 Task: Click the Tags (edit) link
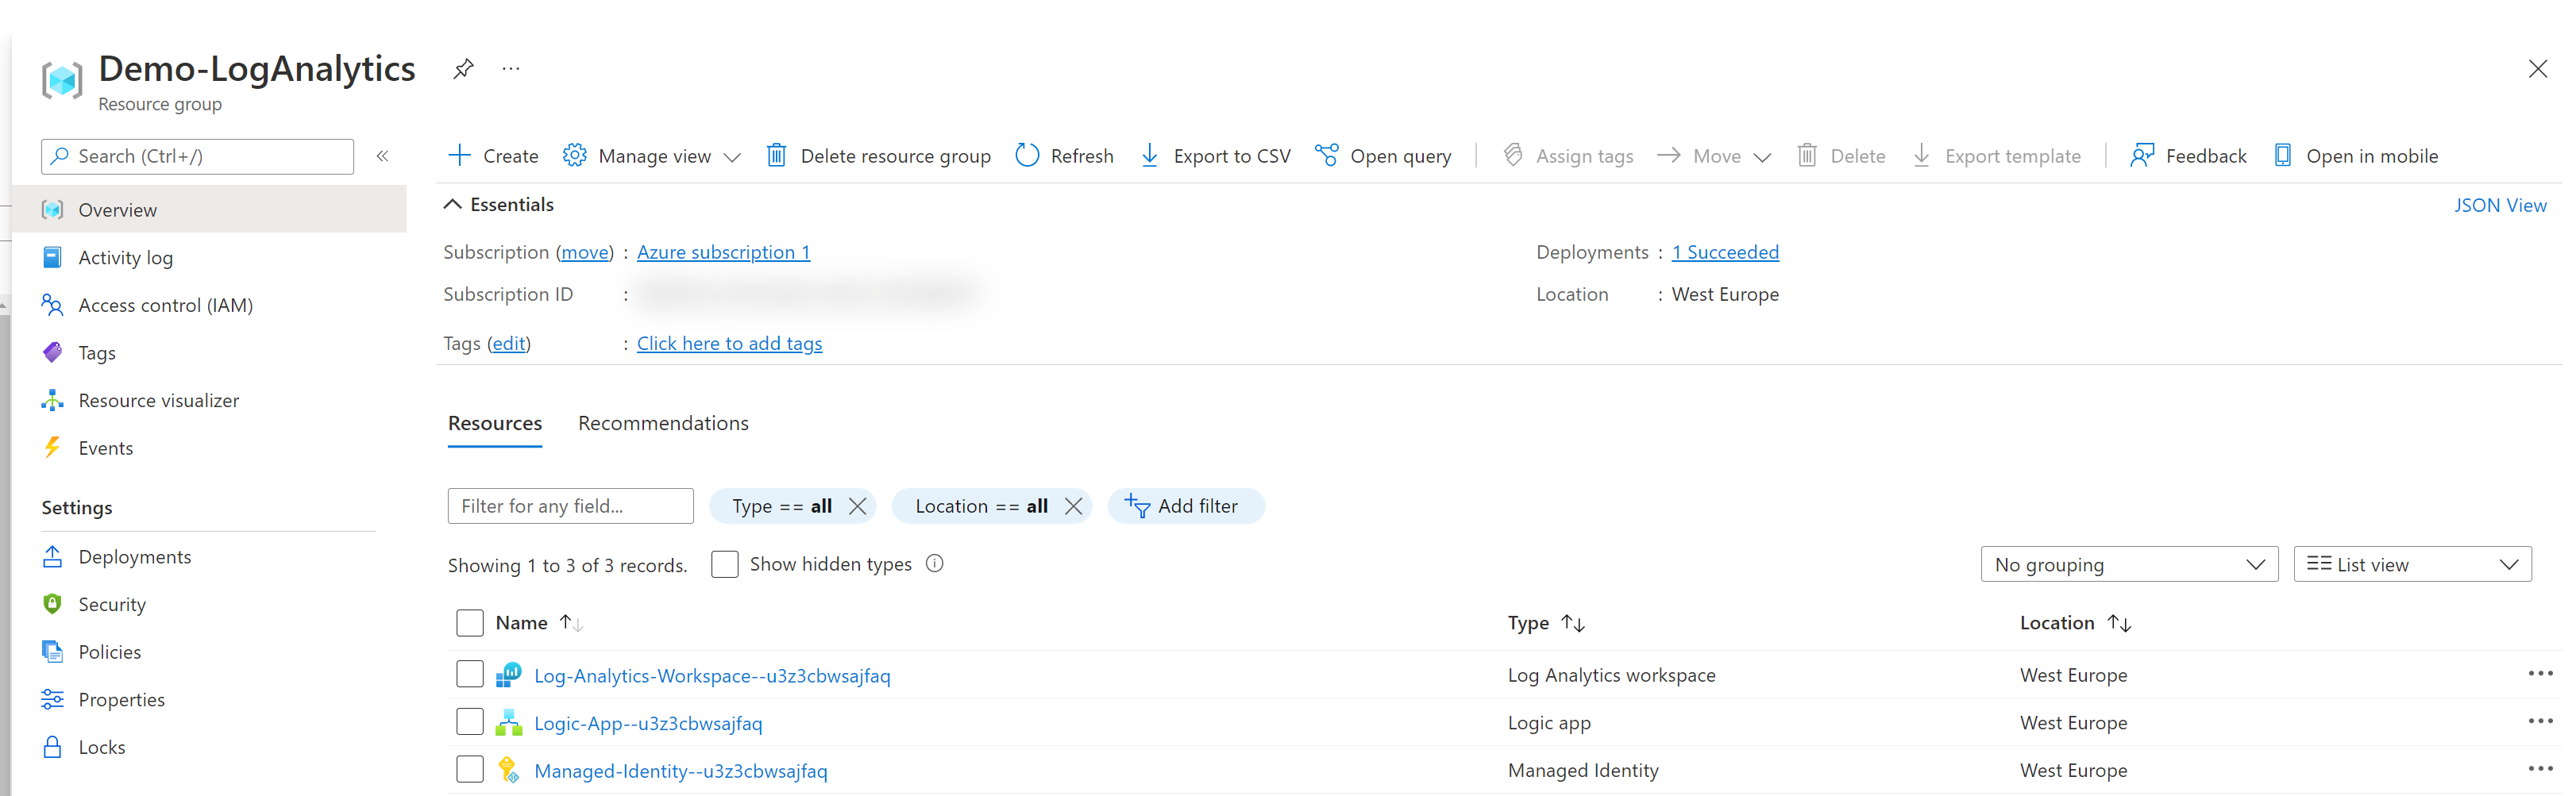coord(508,343)
